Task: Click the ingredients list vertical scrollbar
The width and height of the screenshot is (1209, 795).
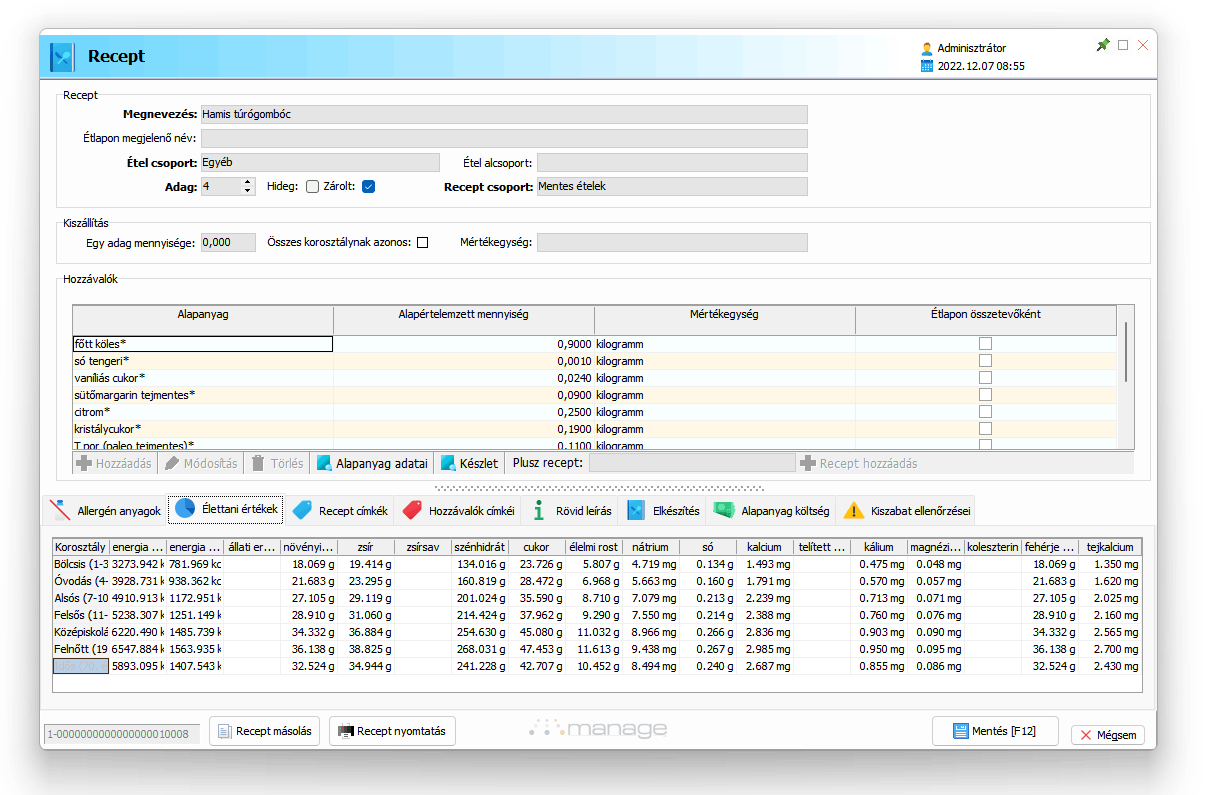Action: click(x=1127, y=352)
